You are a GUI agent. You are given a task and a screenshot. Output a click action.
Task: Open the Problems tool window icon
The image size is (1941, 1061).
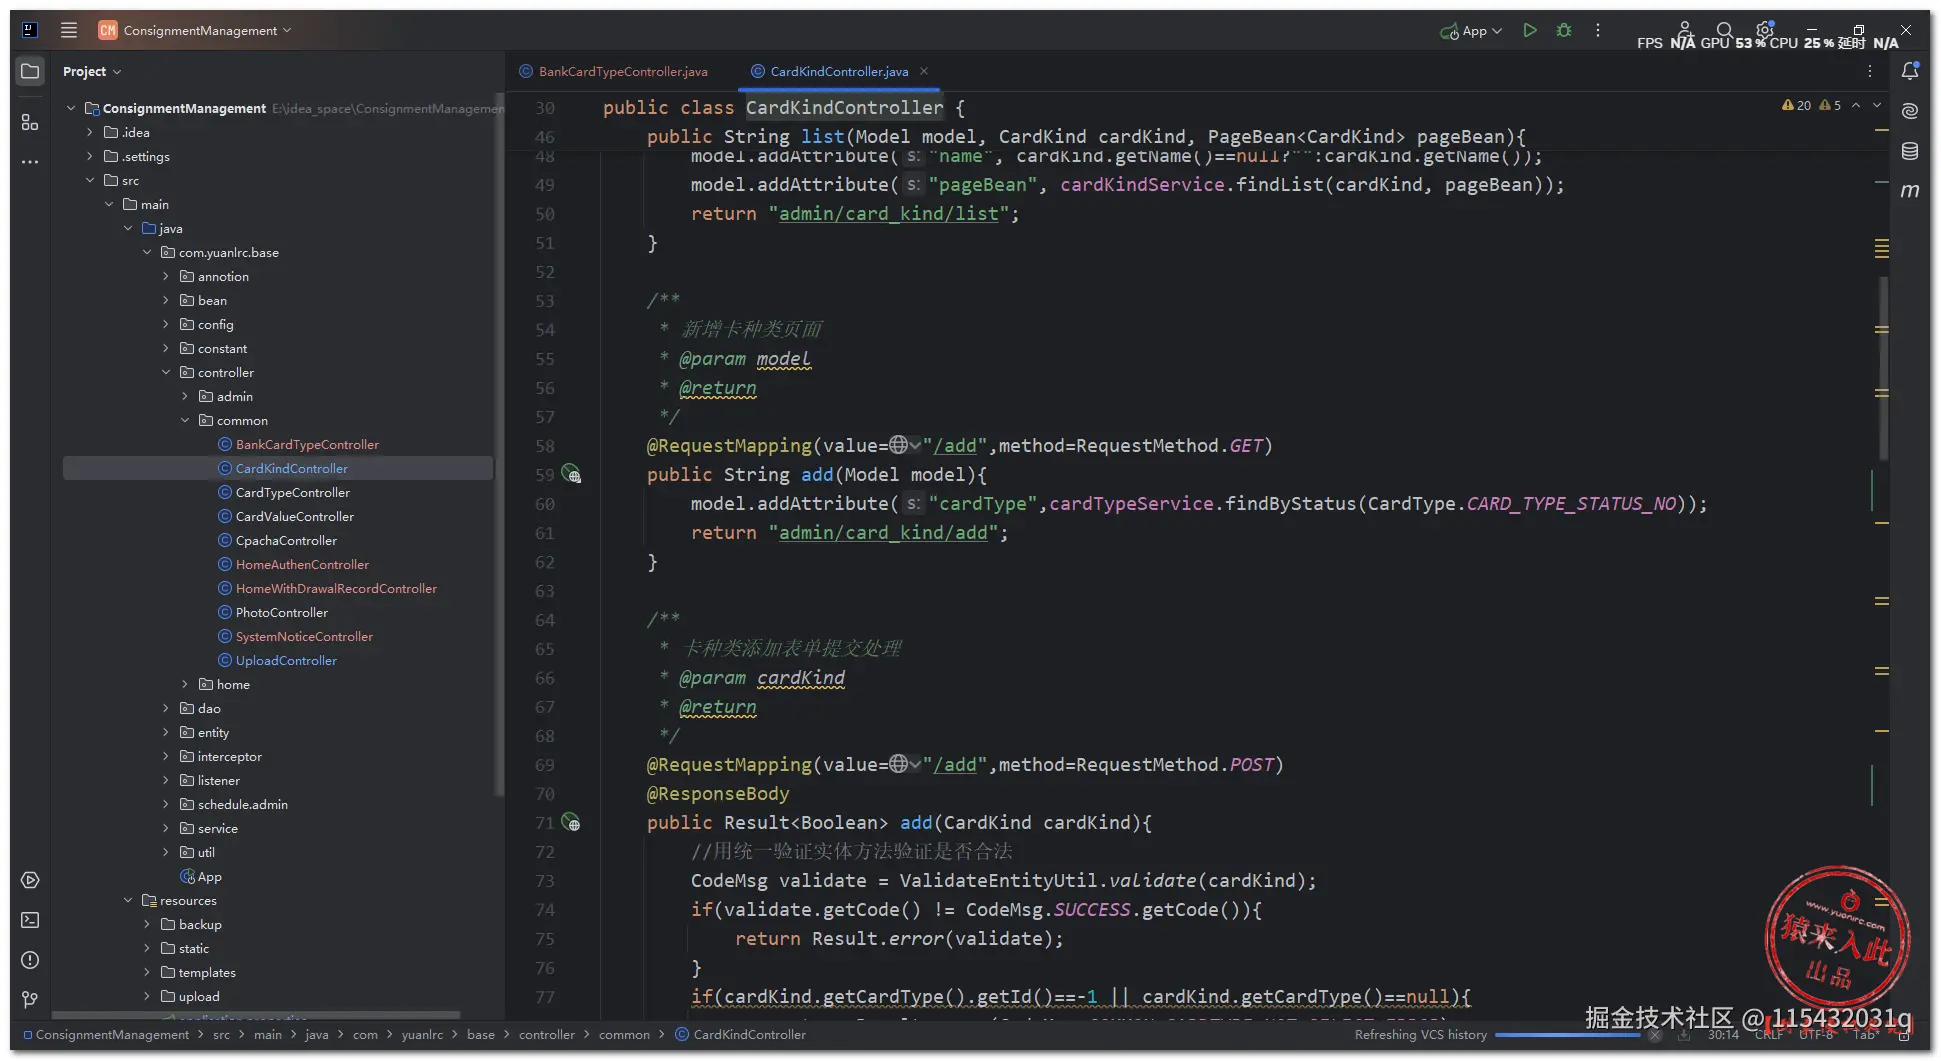[x=30, y=960]
